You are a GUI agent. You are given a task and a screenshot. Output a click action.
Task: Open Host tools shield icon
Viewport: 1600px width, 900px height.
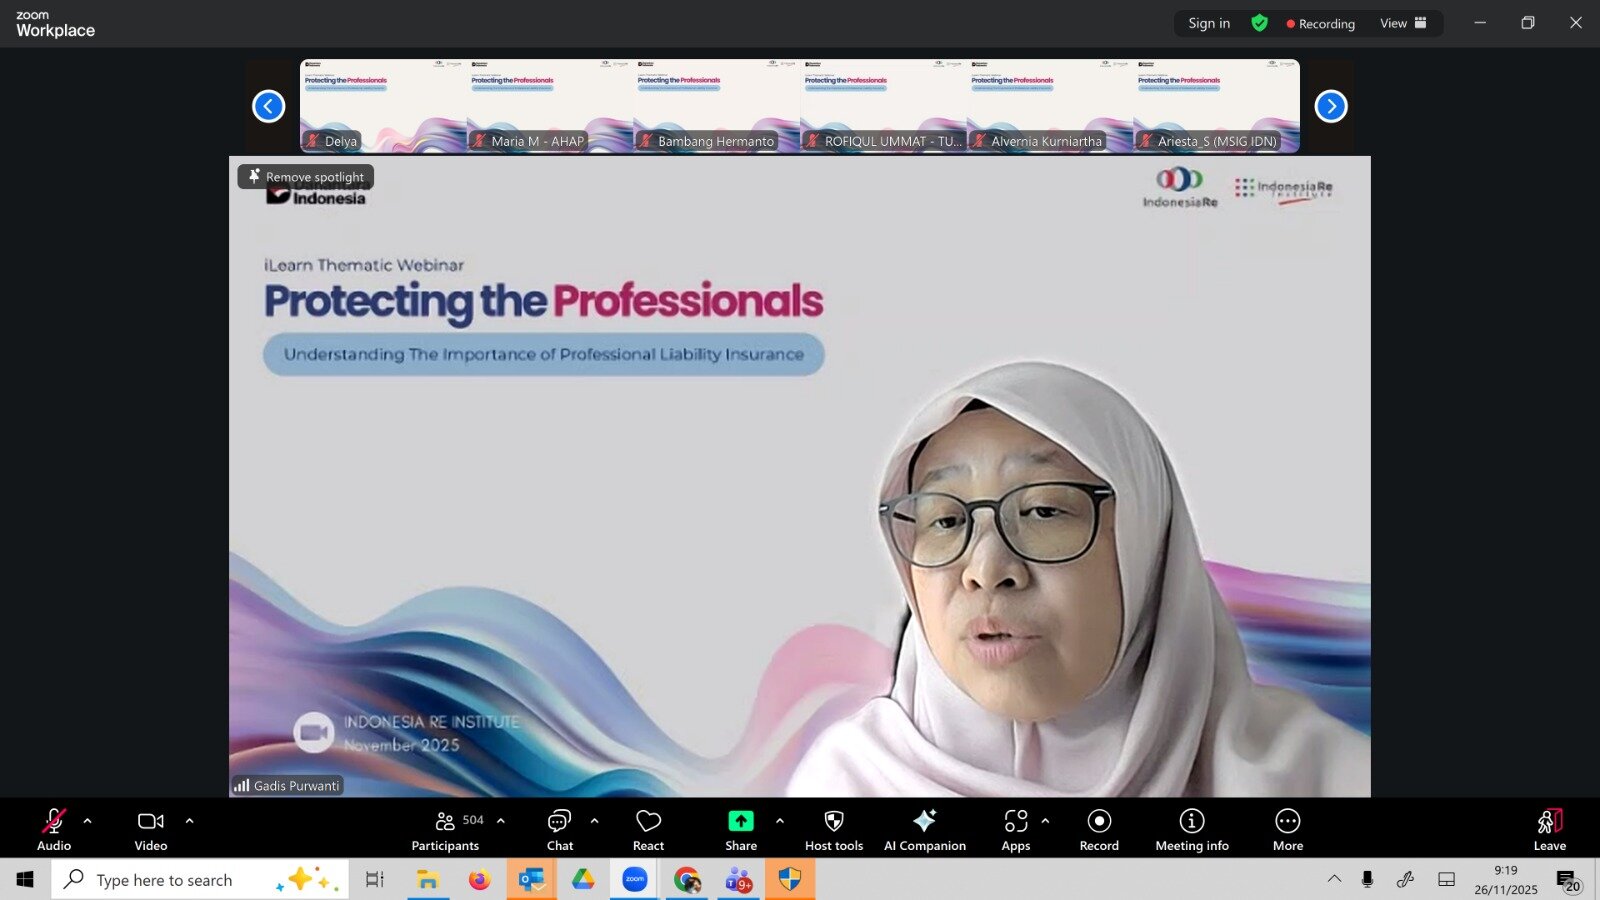point(833,829)
